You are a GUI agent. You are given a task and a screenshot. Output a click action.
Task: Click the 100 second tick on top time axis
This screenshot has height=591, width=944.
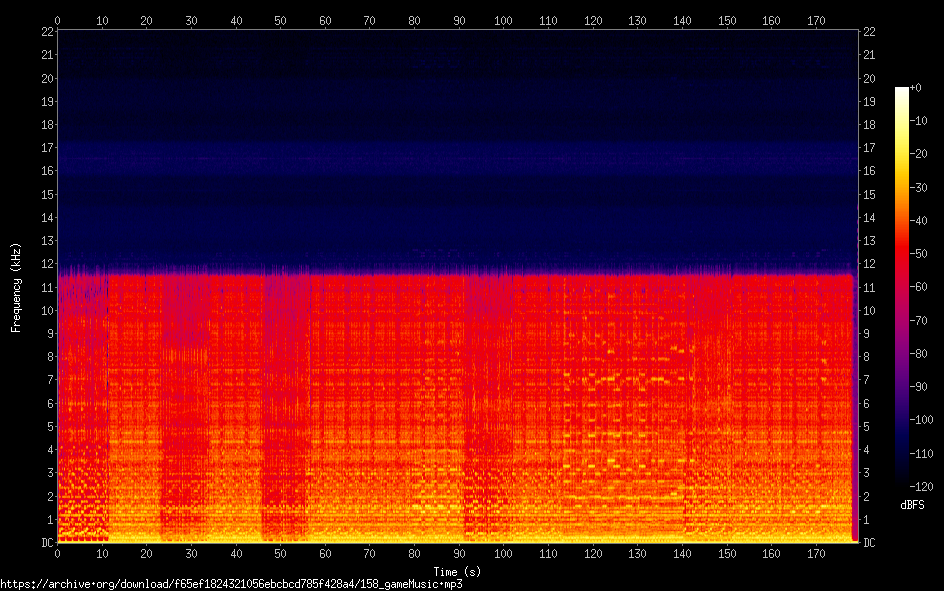(x=503, y=20)
